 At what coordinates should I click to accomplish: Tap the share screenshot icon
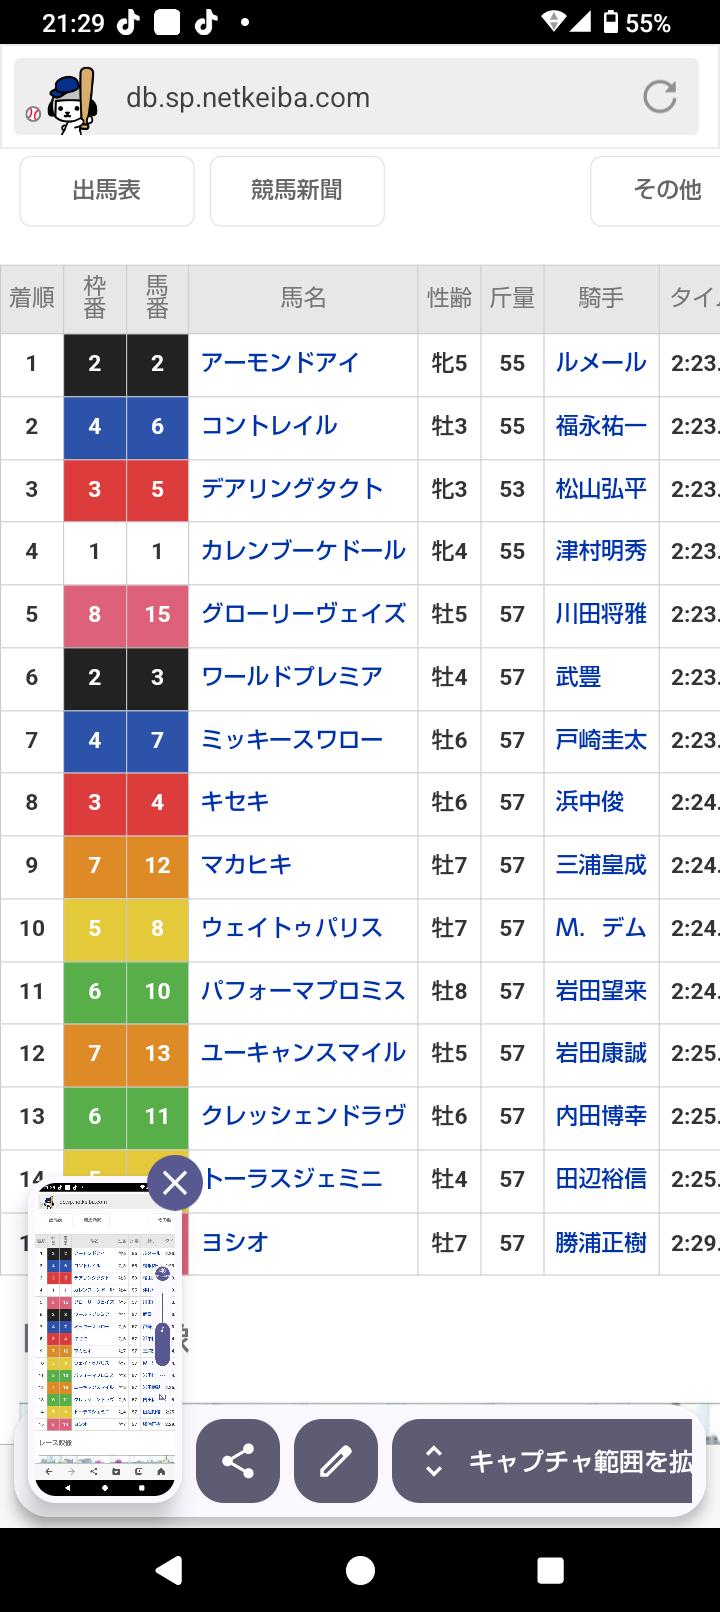[x=238, y=1461]
